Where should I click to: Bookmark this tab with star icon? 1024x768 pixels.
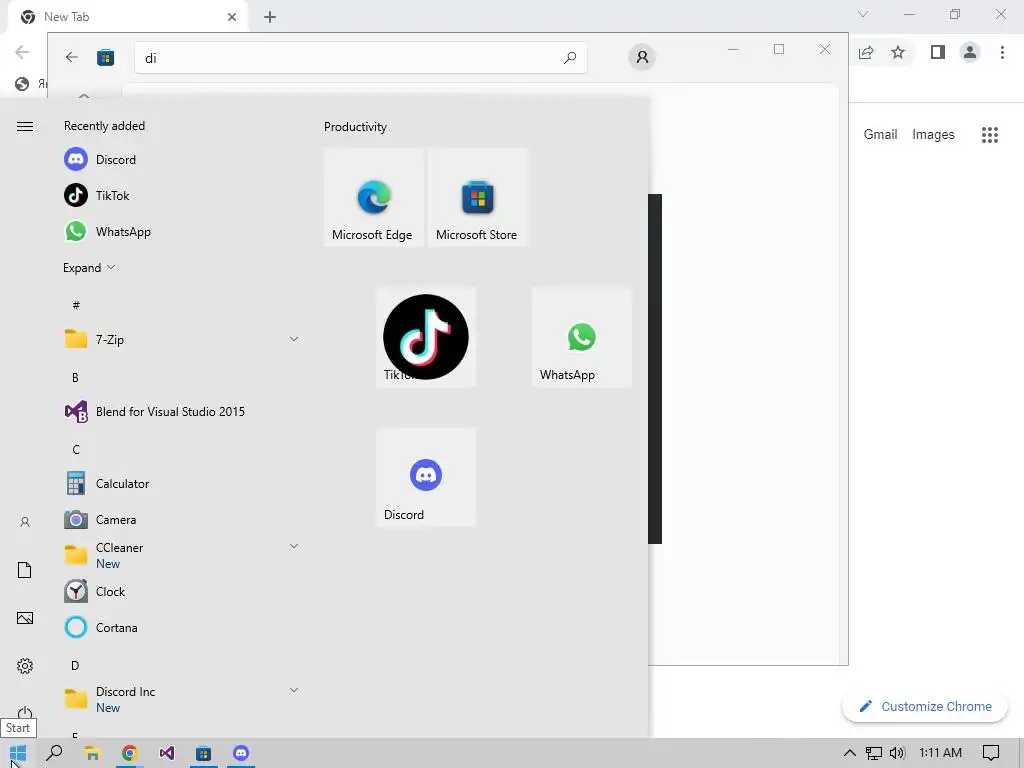pos(898,52)
